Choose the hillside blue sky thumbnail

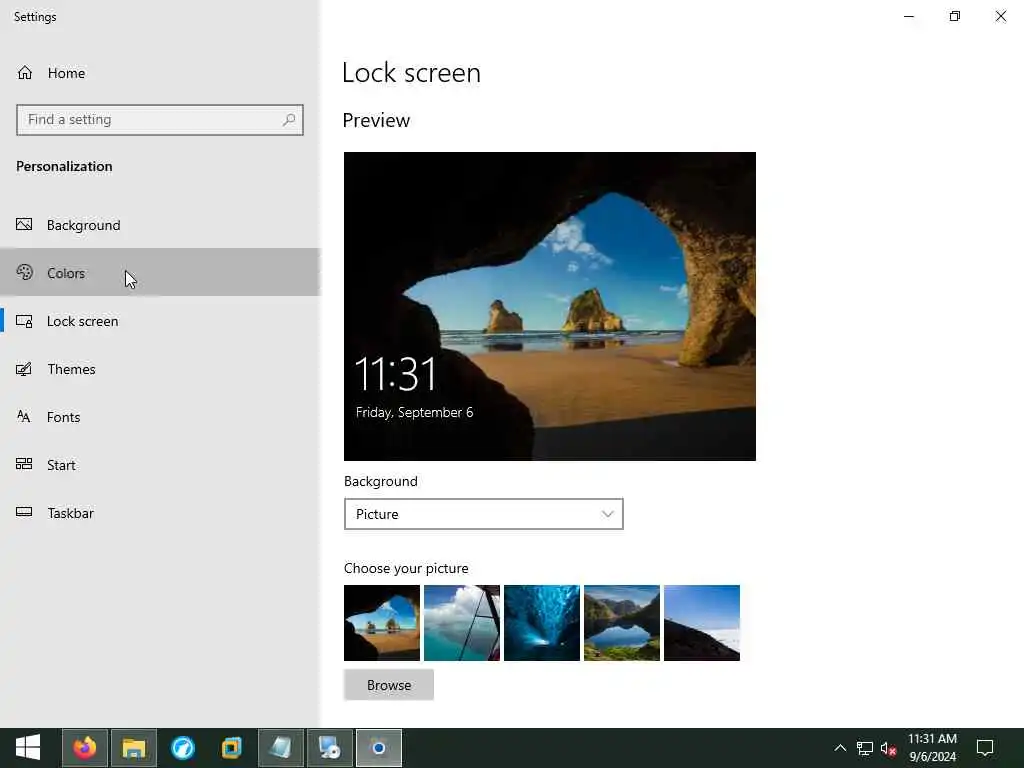[702, 623]
